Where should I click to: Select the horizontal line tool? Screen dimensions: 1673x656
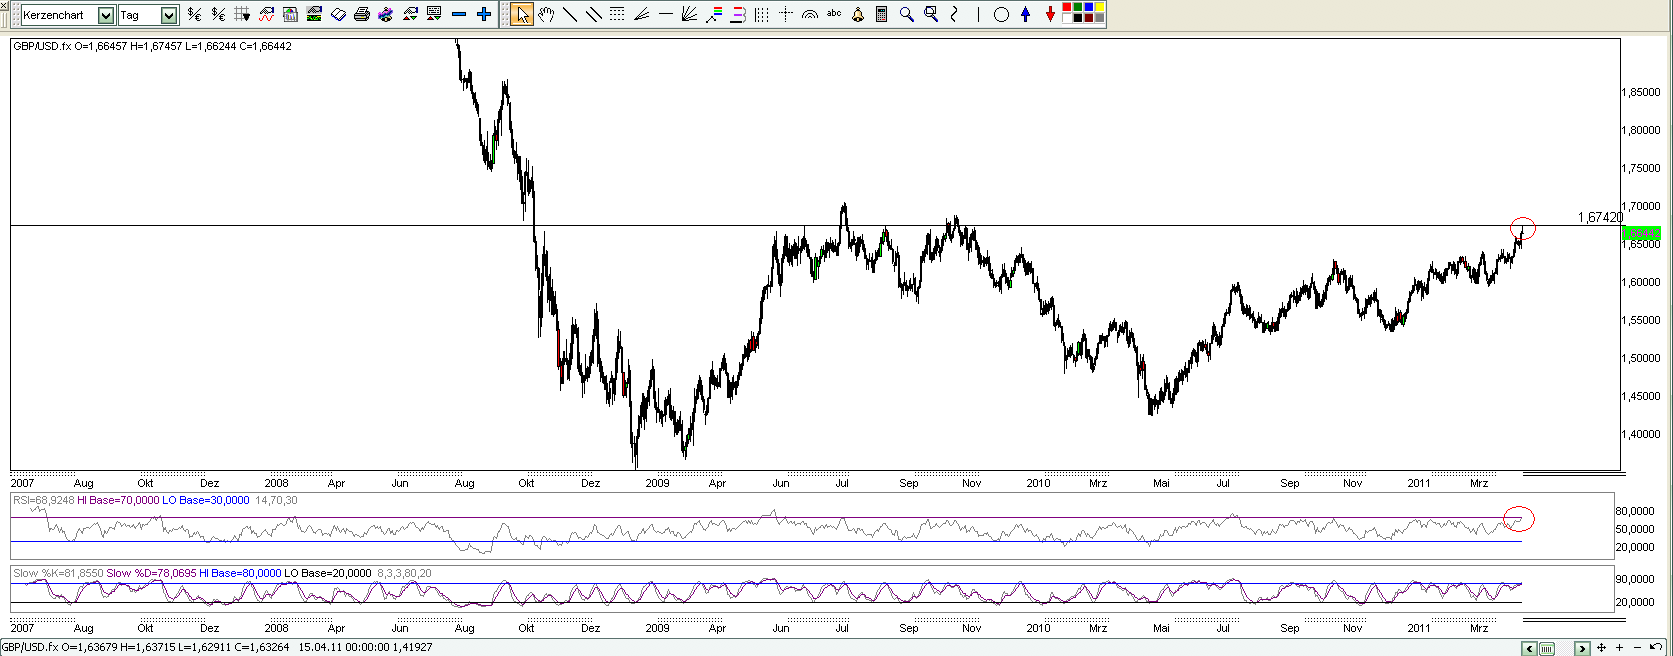(x=666, y=14)
